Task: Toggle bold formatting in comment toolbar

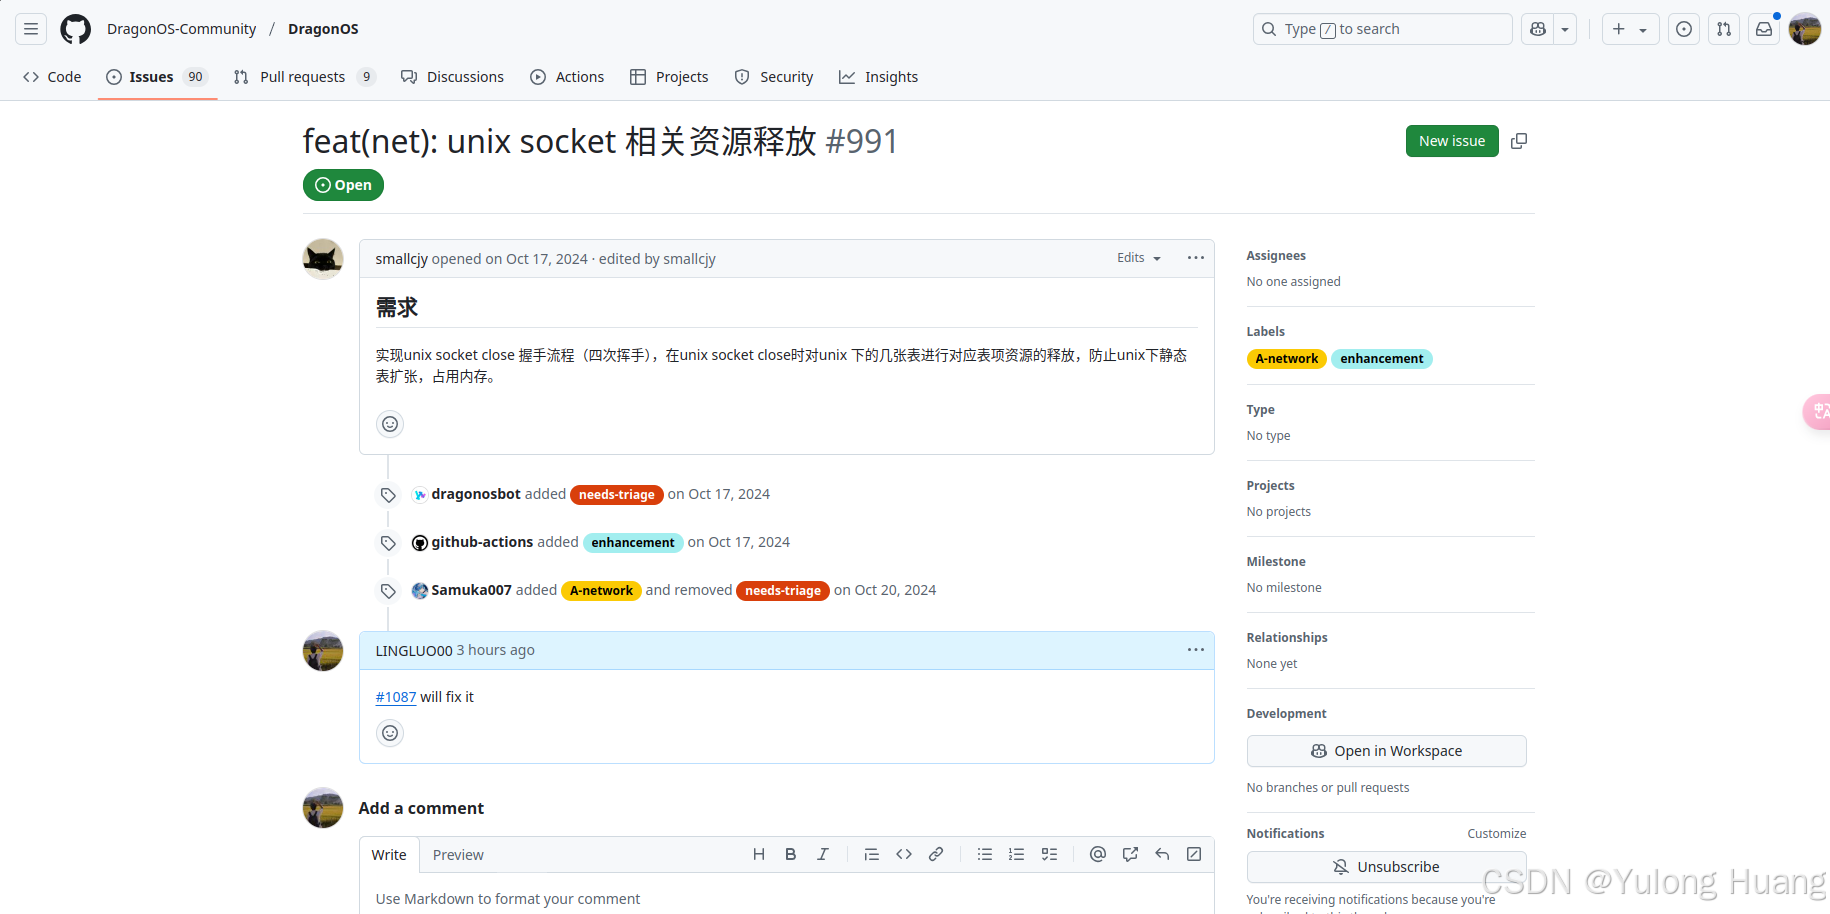Action: pyautogui.click(x=790, y=854)
